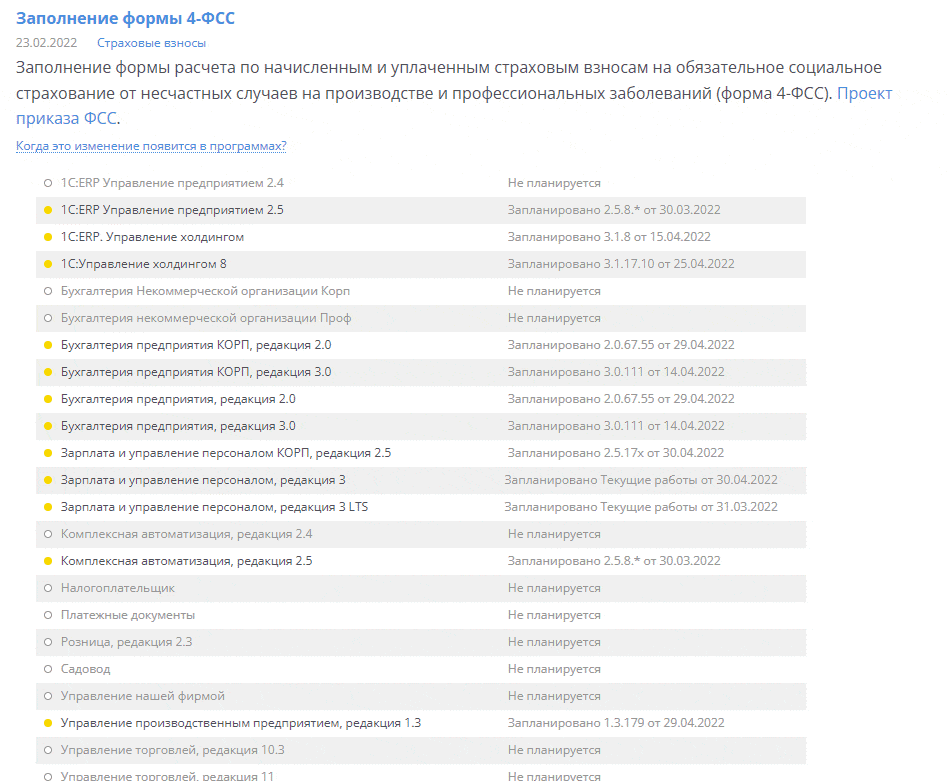This screenshot has height=781, width=947.
Task: Select 'Комплексная автоматизация, редакция 2.5' text
Action: [187, 561]
